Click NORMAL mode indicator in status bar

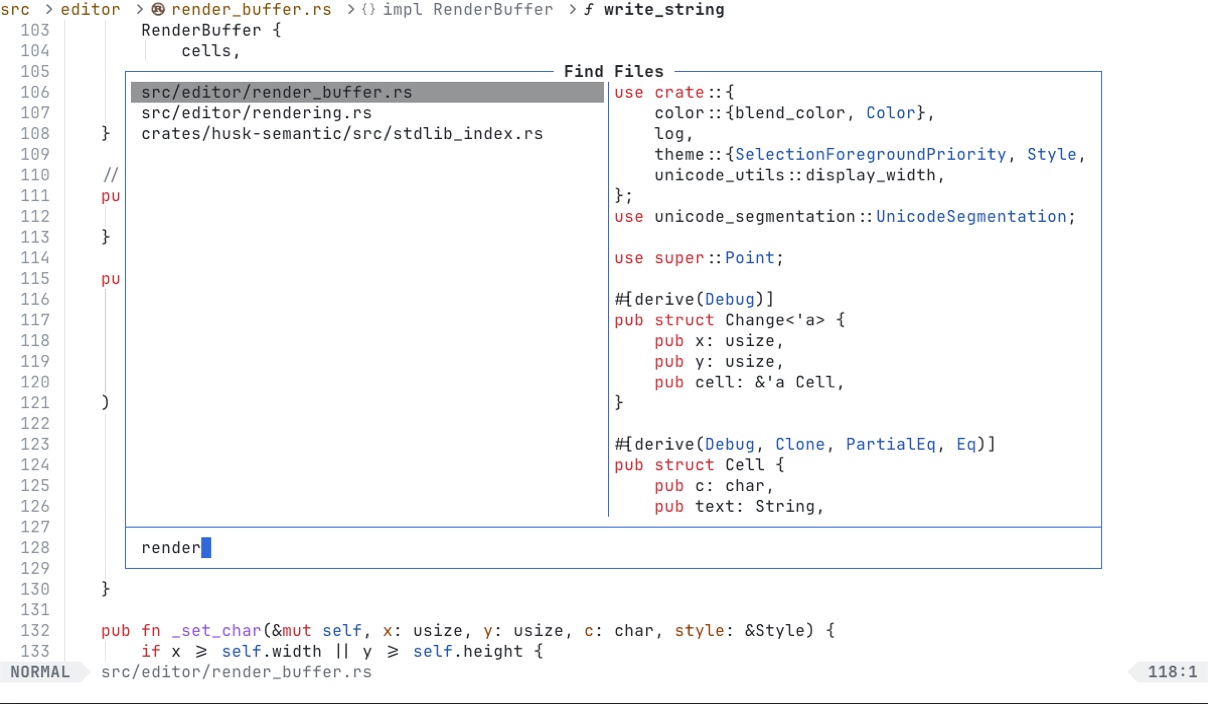pyautogui.click(x=40, y=672)
